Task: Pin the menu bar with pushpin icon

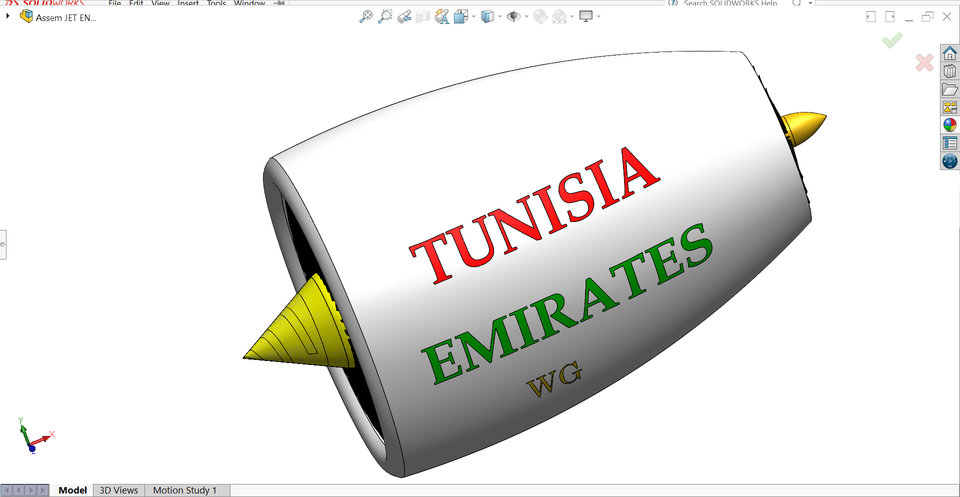Action: tap(279, 3)
